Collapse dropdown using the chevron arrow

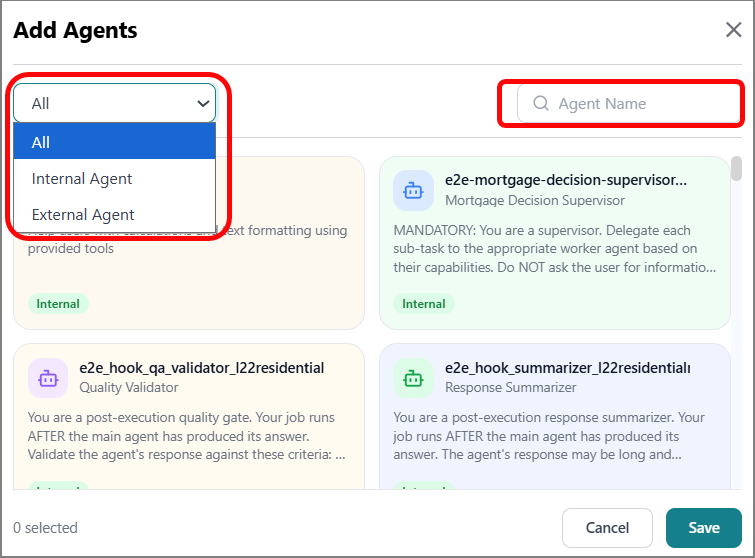tap(203, 104)
